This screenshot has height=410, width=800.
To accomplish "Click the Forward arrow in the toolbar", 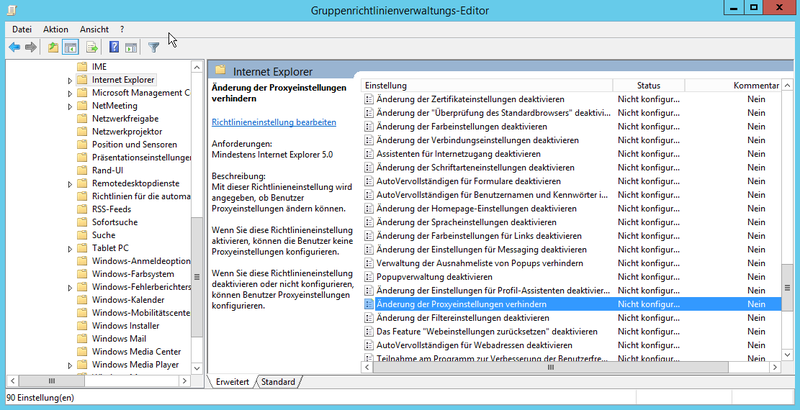I will click(x=31, y=47).
